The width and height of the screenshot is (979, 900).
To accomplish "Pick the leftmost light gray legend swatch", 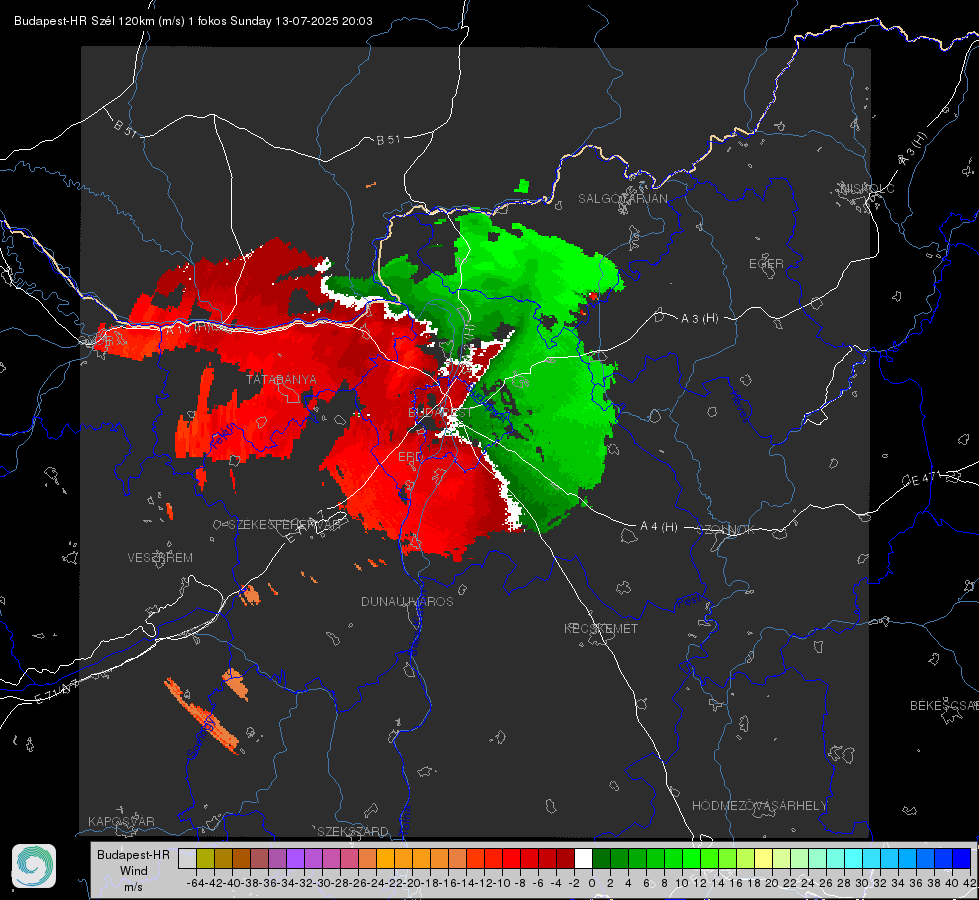I will tap(187, 858).
